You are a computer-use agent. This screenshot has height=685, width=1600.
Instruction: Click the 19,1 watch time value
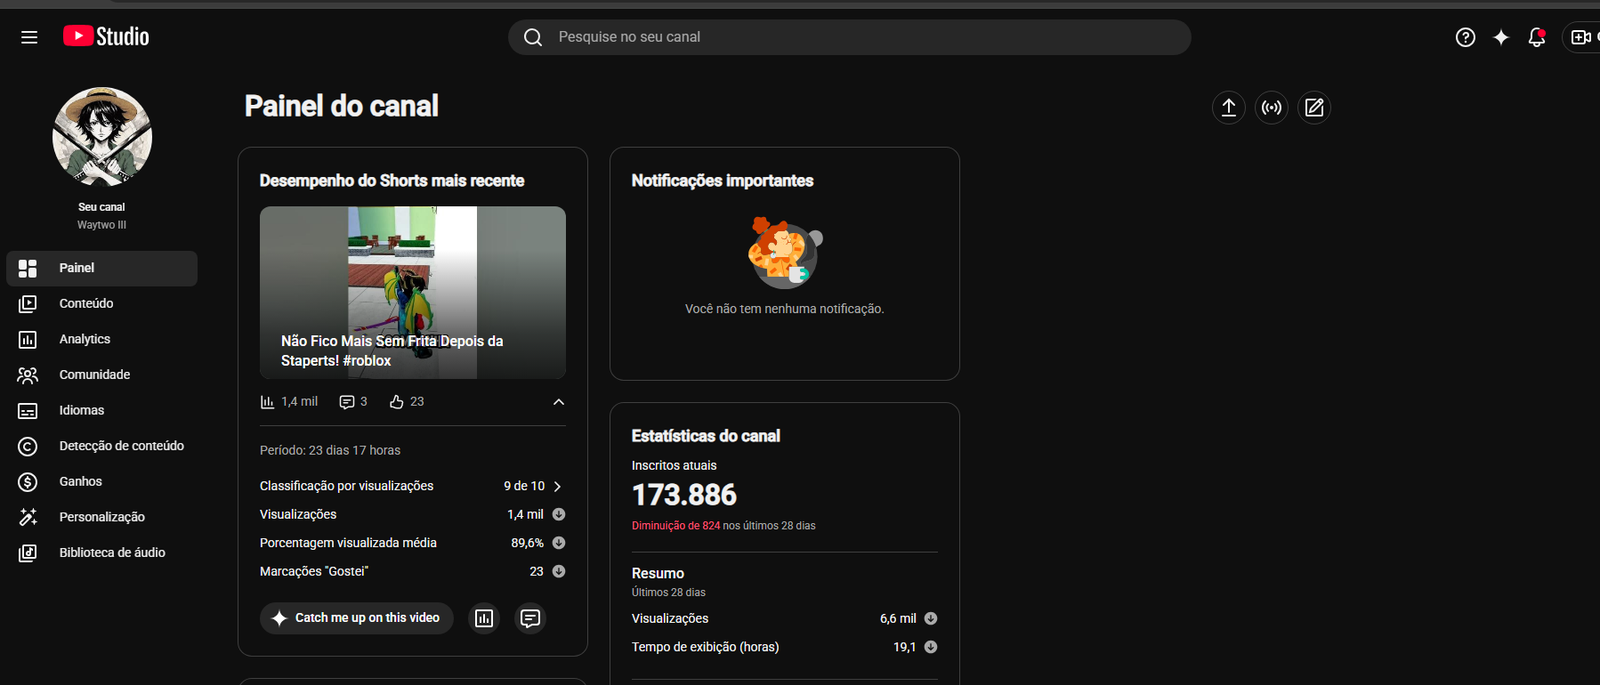pyautogui.click(x=905, y=647)
